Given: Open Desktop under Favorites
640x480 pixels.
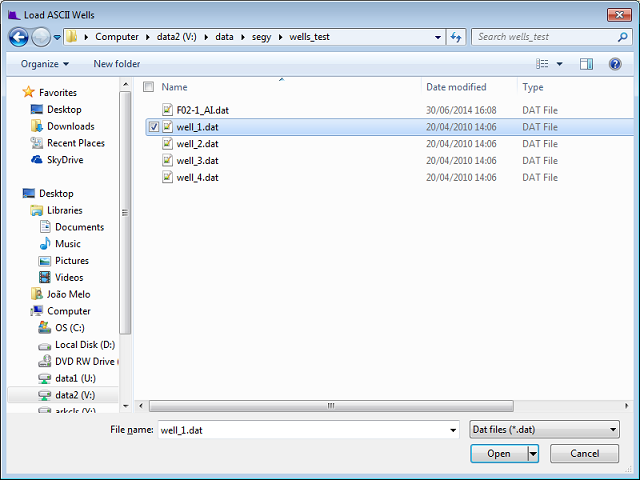Looking at the screenshot, I should pos(64,109).
